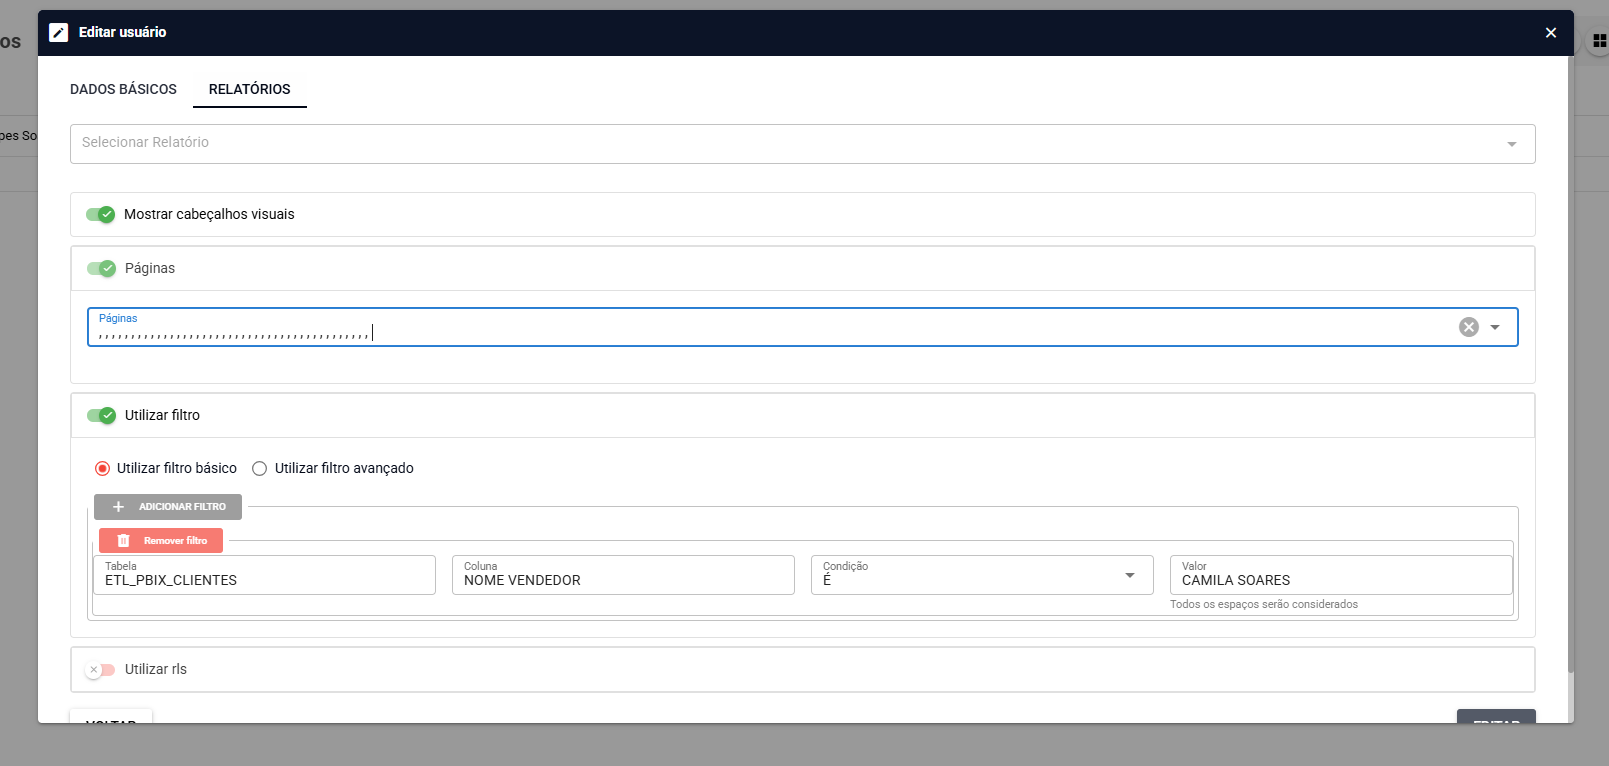Open the Condição dropdown
The height and width of the screenshot is (766, 1609).
coord(982,575)
